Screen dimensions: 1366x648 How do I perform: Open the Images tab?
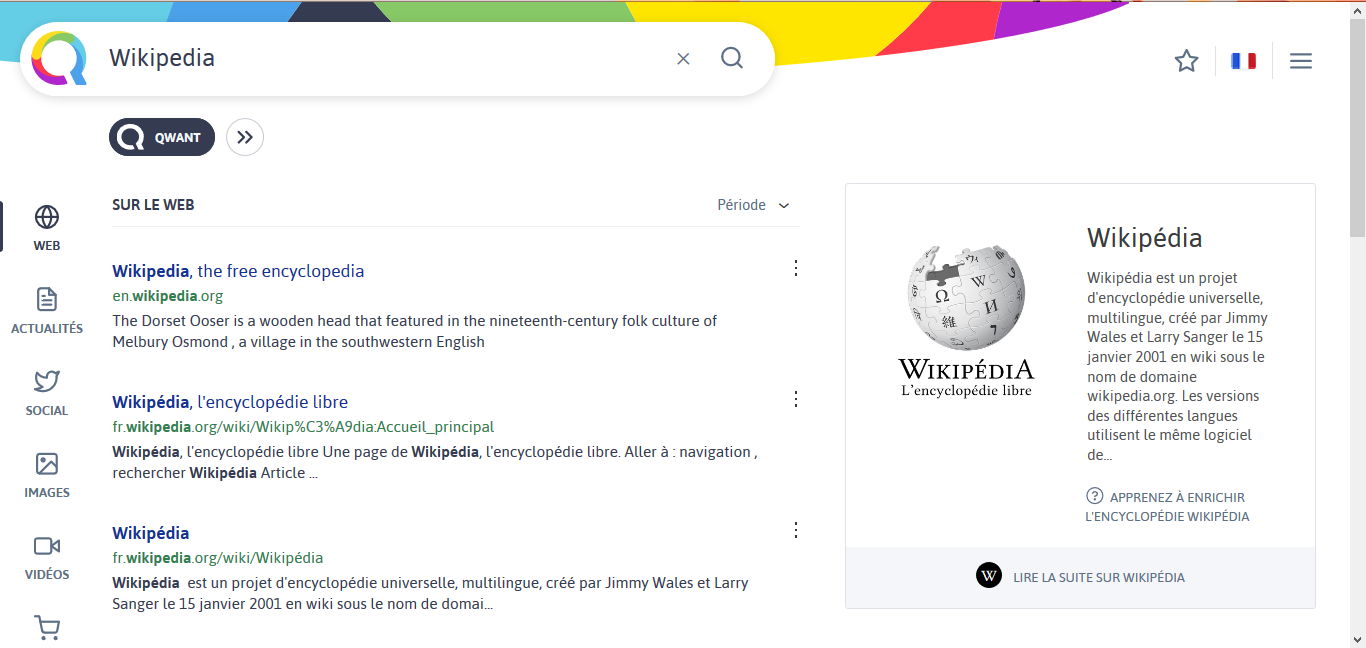[x=47, y=475]
